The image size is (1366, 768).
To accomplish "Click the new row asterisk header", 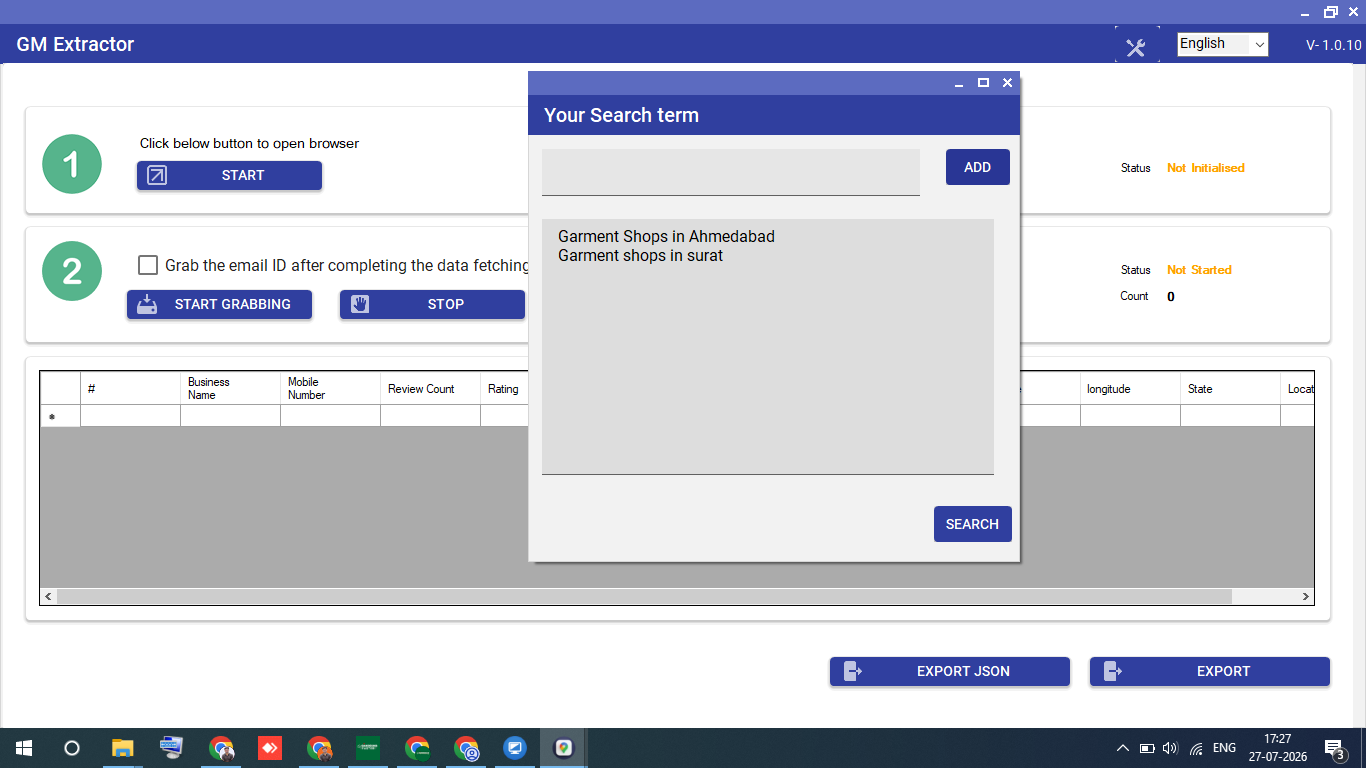I will click(x=60, y=416).
